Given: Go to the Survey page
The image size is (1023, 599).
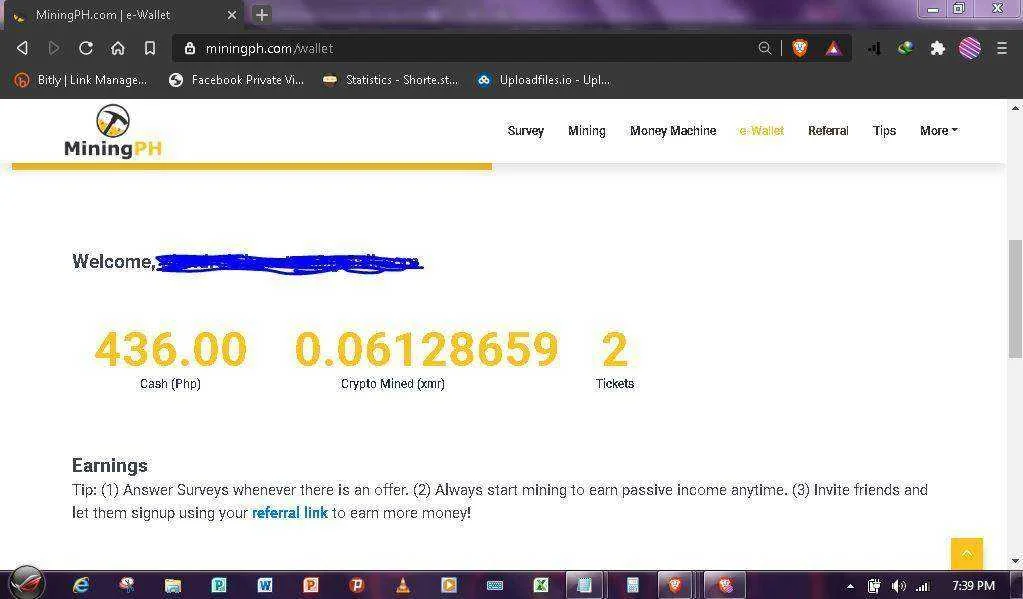Looking at the screenshot, I should [525, 131].
